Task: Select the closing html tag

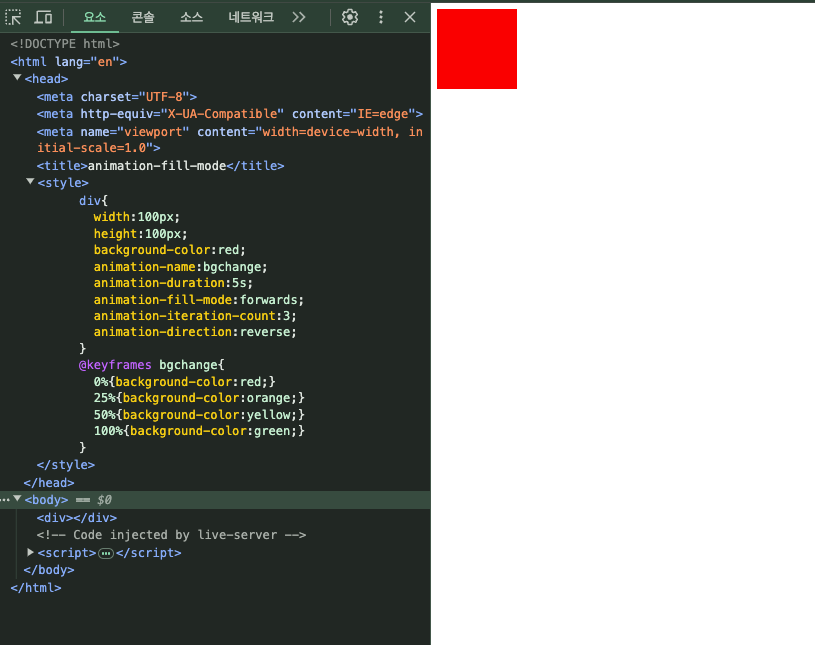Action: [x=36, y=588]
